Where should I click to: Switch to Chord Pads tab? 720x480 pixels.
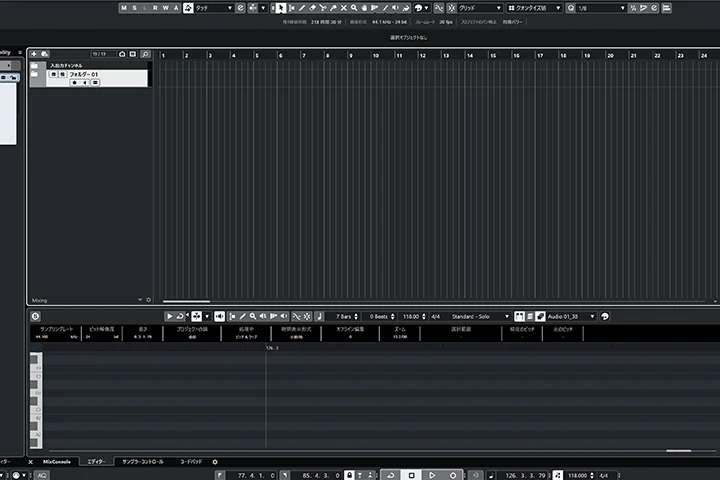(191, 462)
